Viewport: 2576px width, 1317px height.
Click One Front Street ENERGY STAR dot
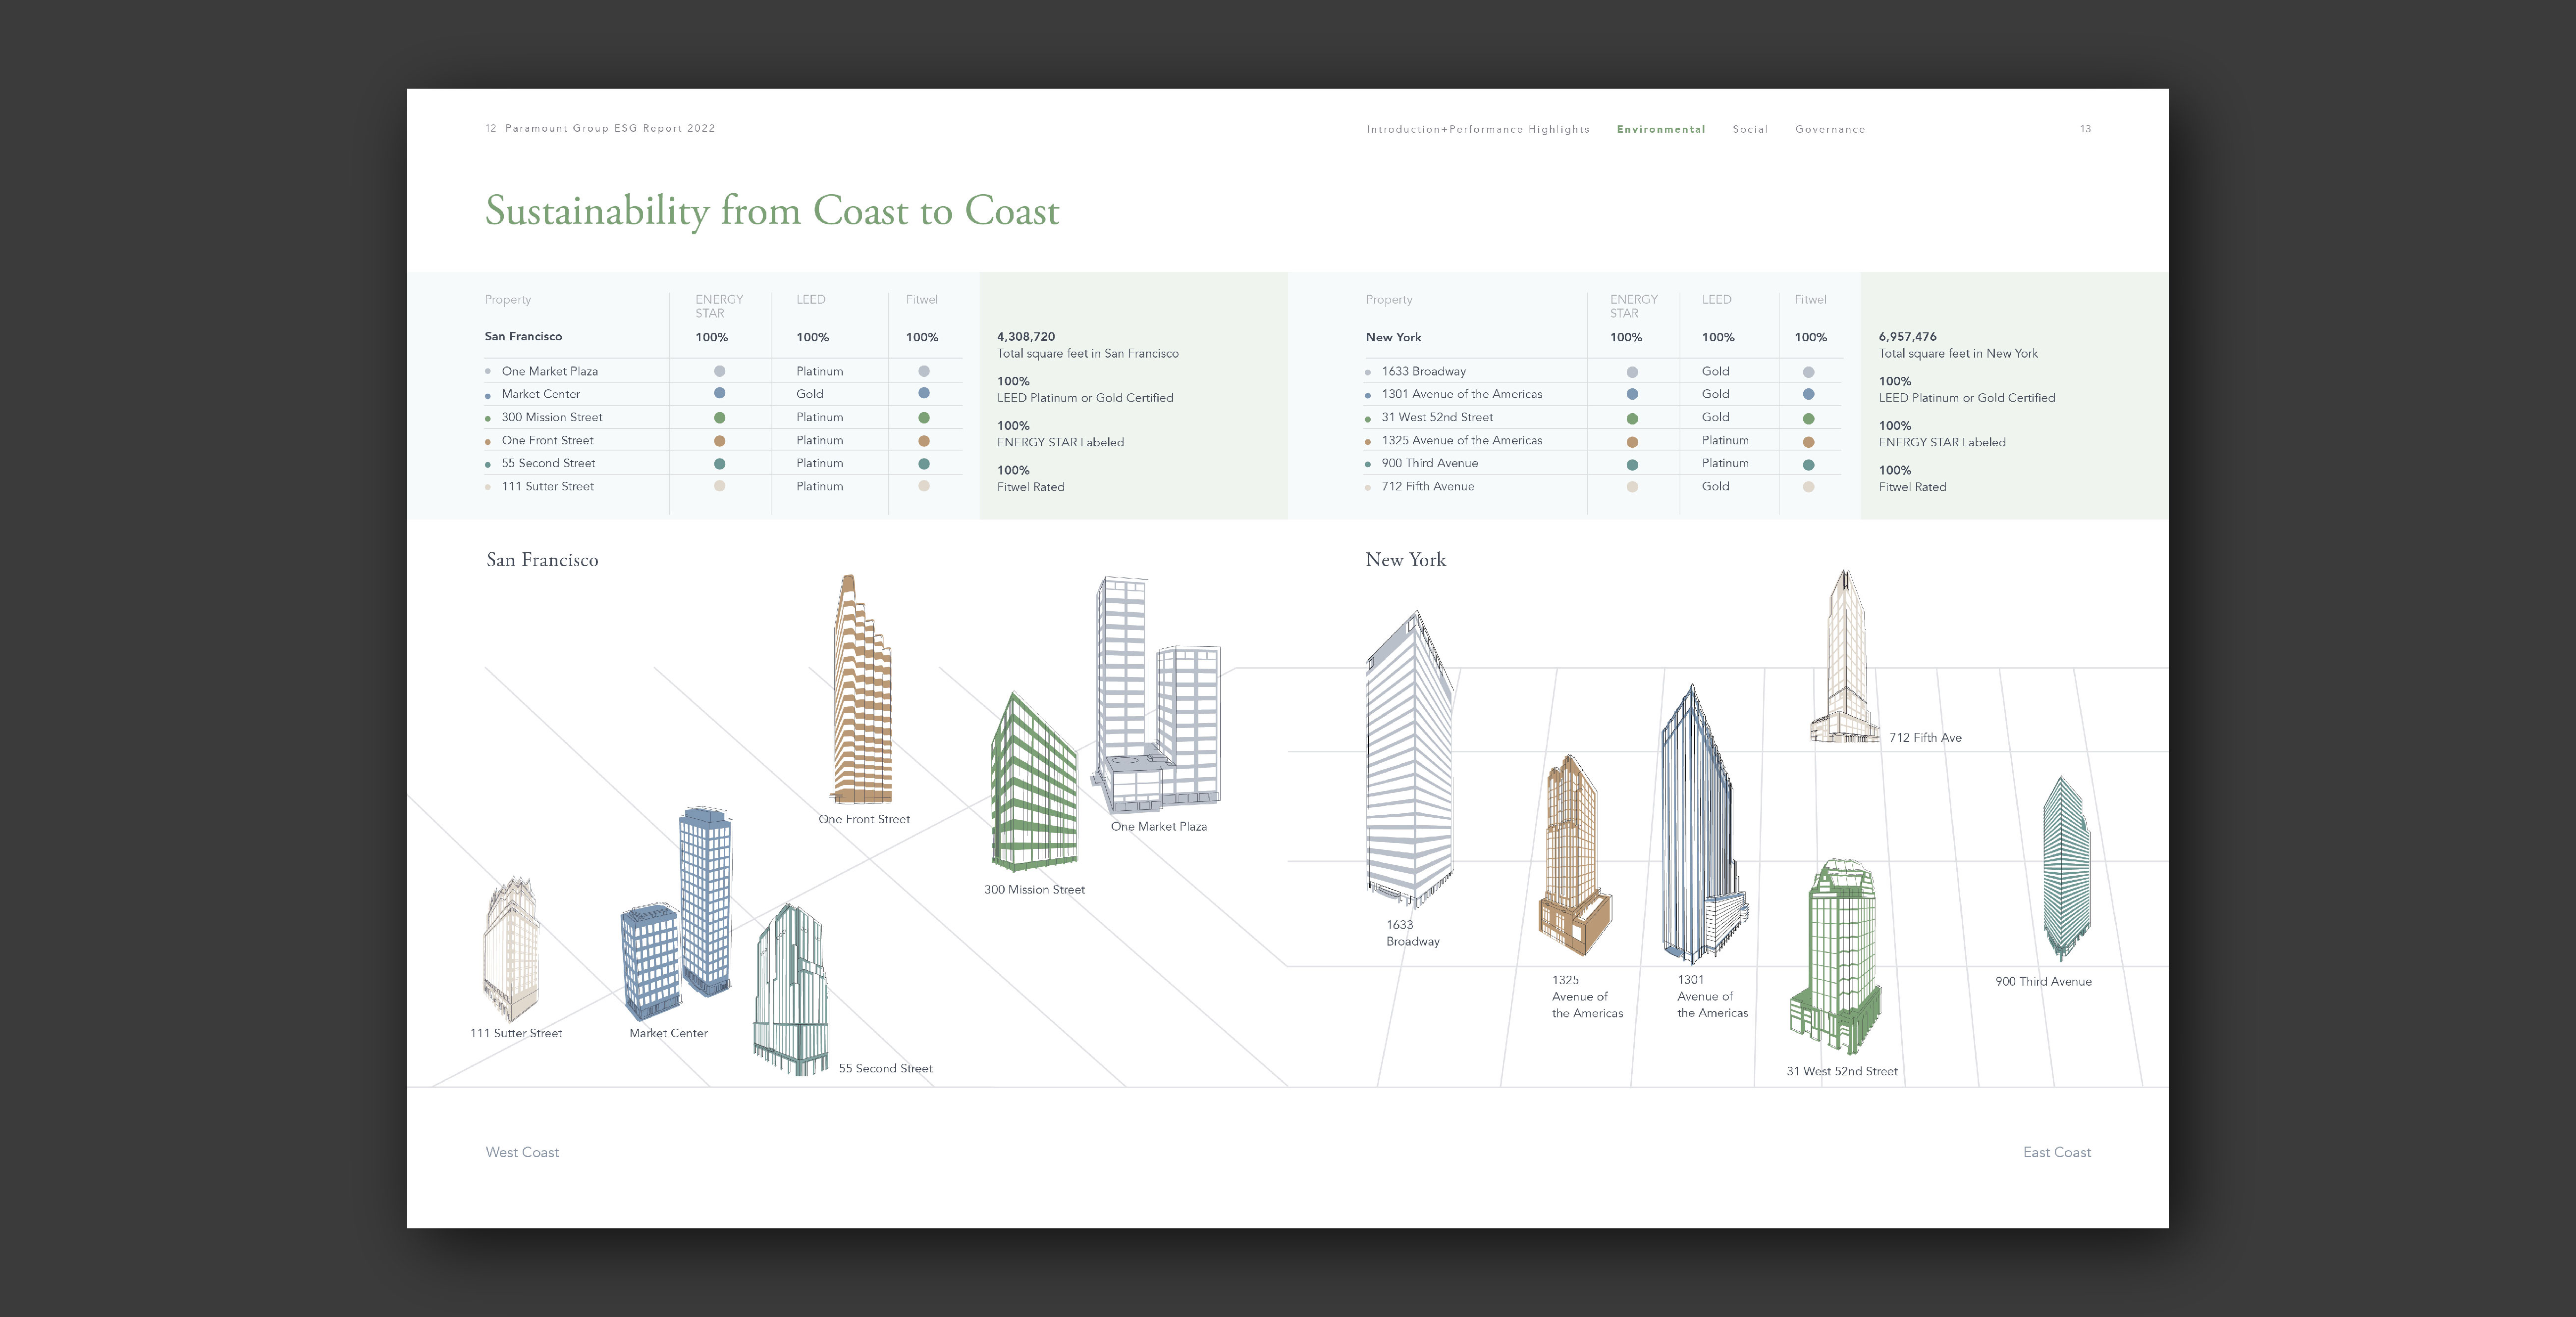point(719,441)
